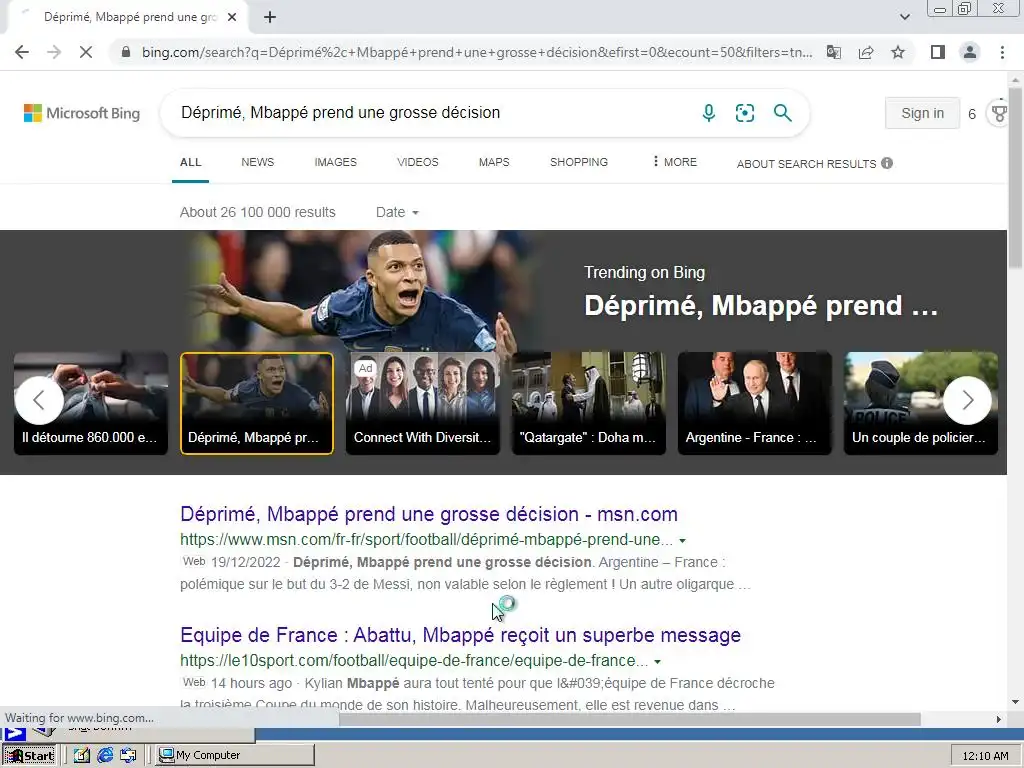Open Chrome's three-dot menu
Screen dimensions: 1024x768
pos(1002,52)
